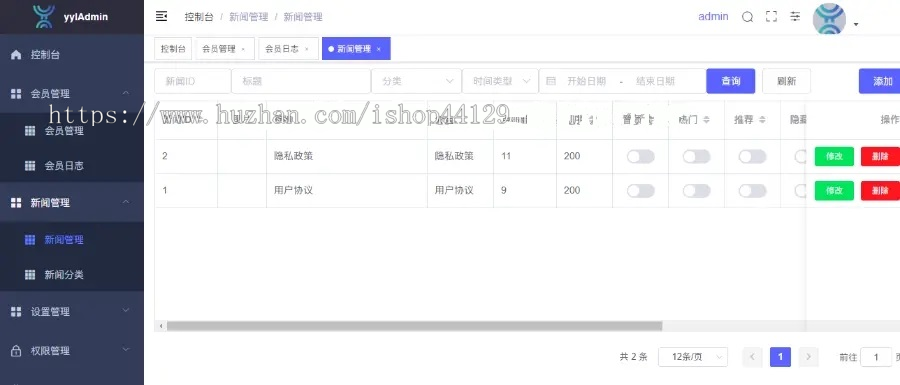The image size is (900, 385).
Task: Toggle the sidebar collapse hamburger icon
Action: (x=161, y=17)
